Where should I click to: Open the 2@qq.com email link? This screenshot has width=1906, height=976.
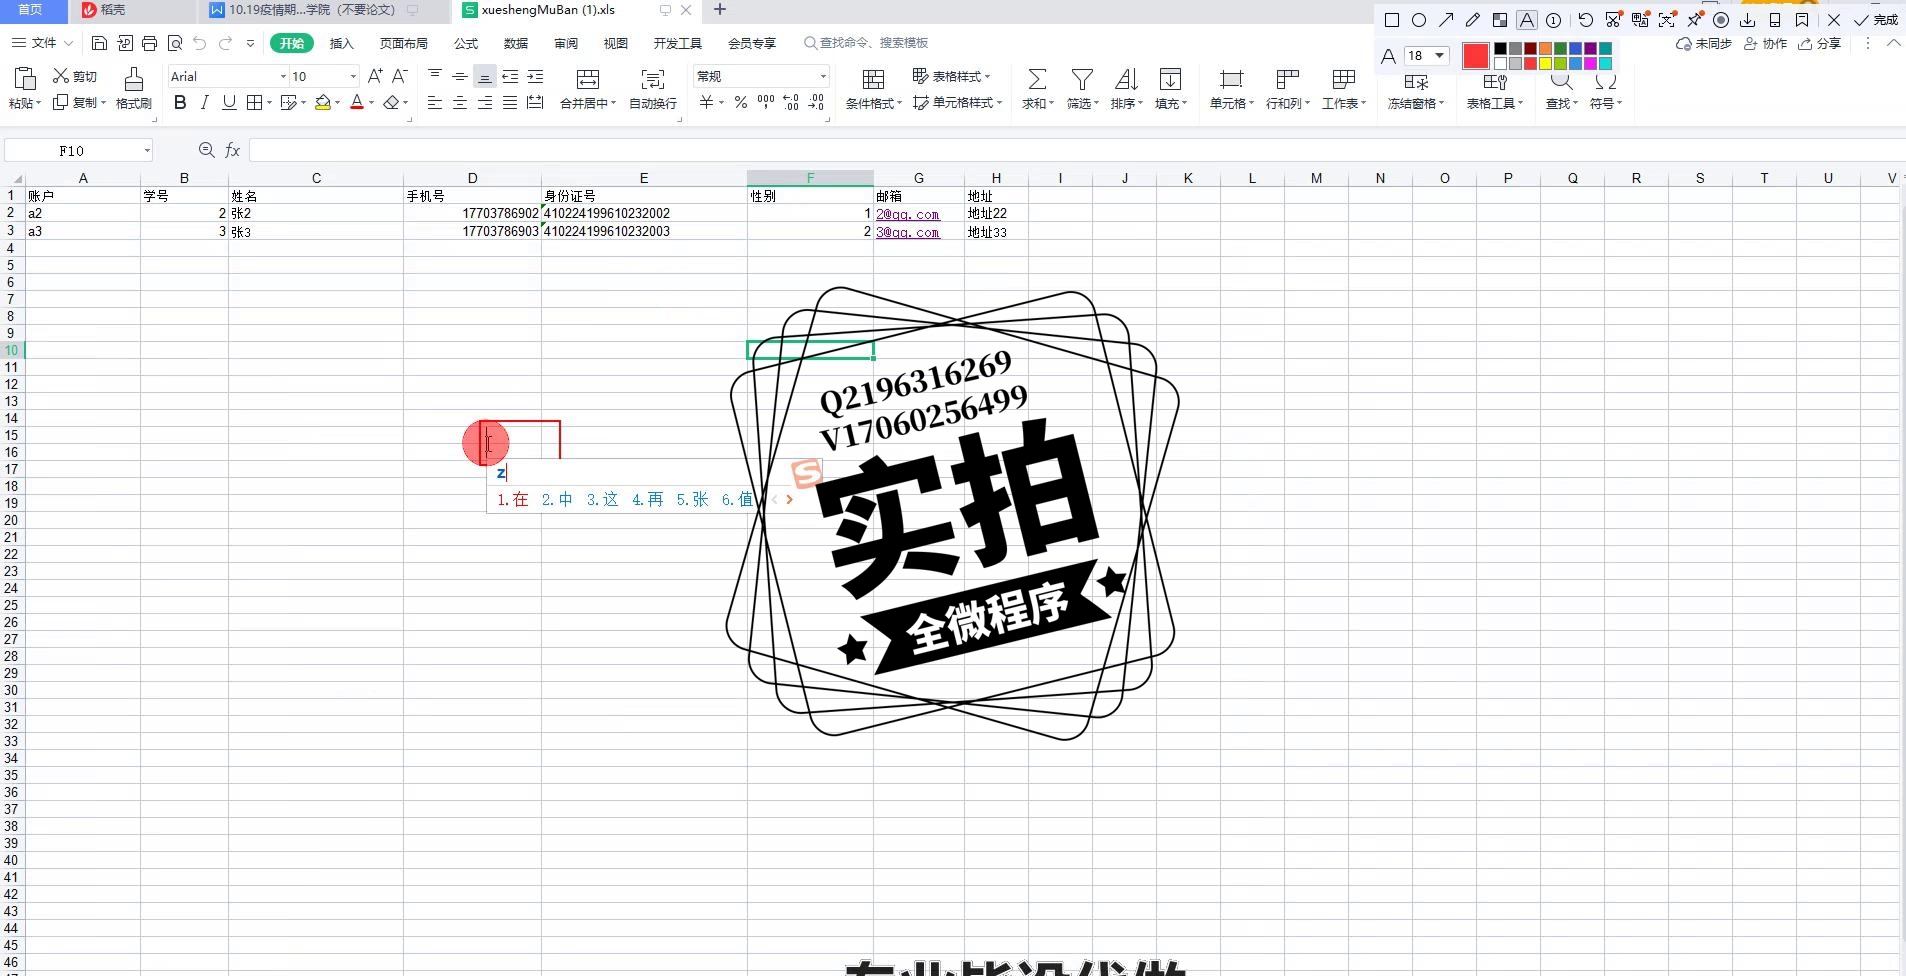[x=908, y=214]
